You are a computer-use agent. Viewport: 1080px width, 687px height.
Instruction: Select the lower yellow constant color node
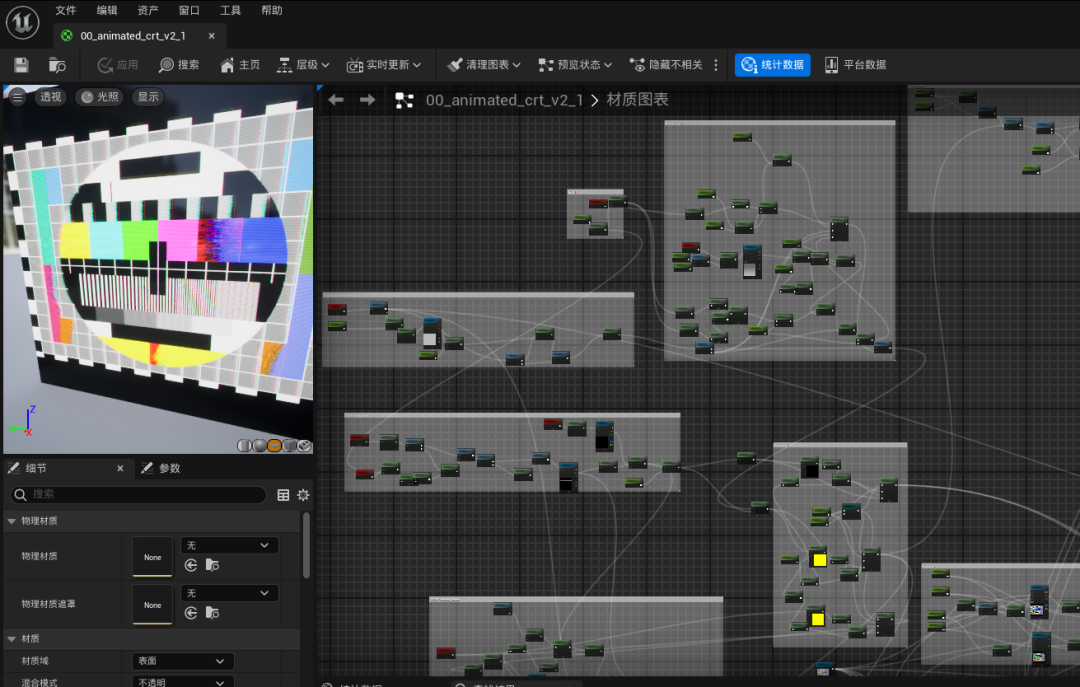pos(818,619)
